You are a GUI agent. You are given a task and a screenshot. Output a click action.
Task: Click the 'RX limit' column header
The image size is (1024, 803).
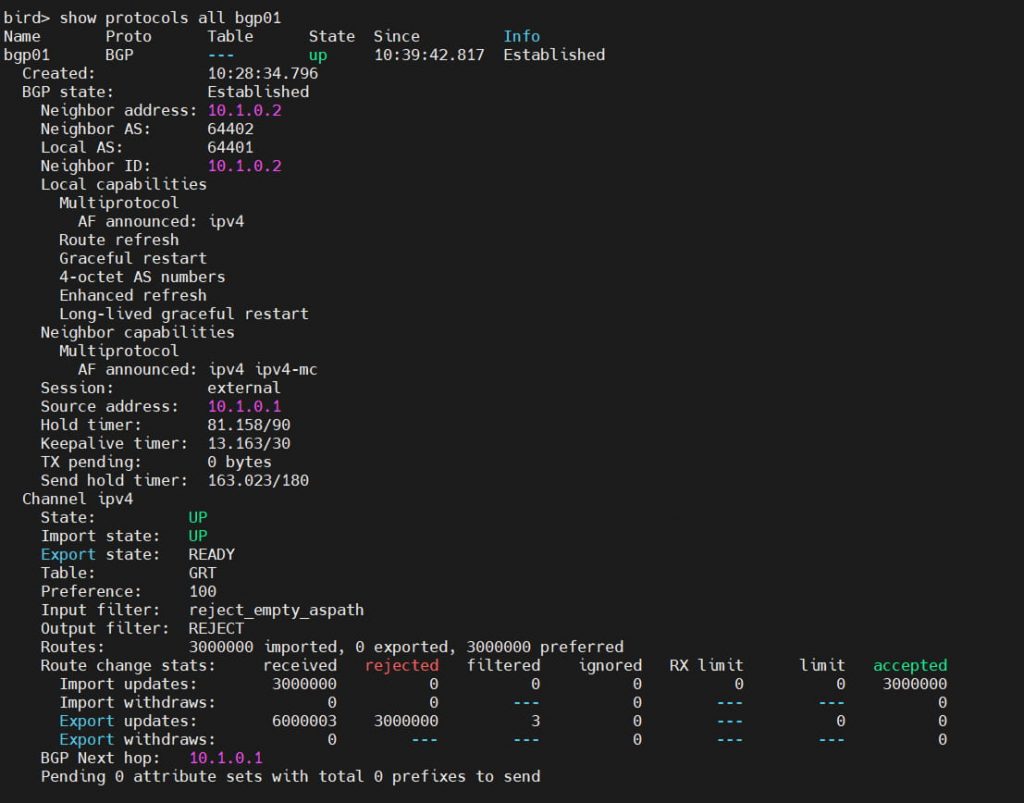coord(706,665)
